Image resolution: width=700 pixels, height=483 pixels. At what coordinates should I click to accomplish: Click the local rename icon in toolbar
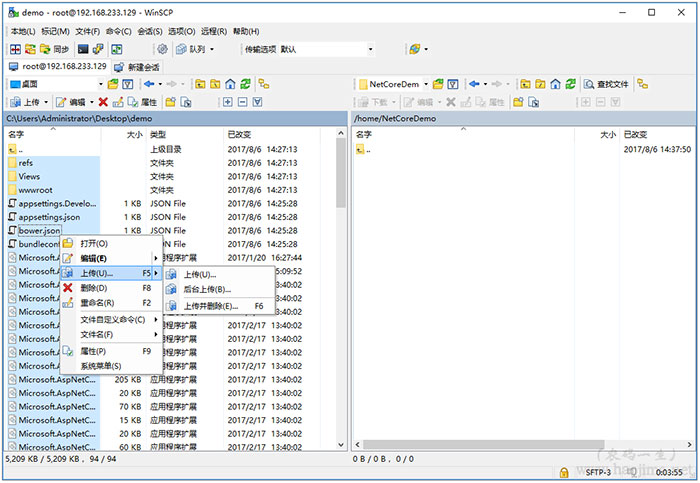[x=118, y=102]
